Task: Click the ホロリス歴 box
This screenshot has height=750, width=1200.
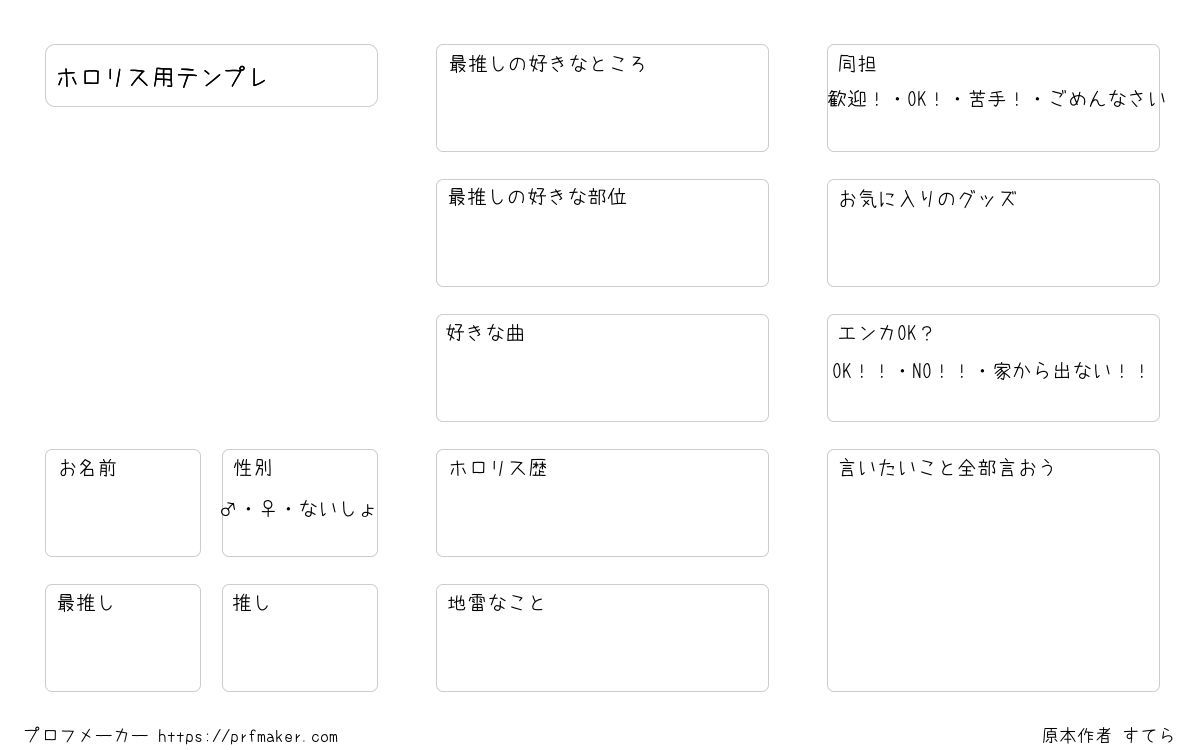Action: [602, 503]
